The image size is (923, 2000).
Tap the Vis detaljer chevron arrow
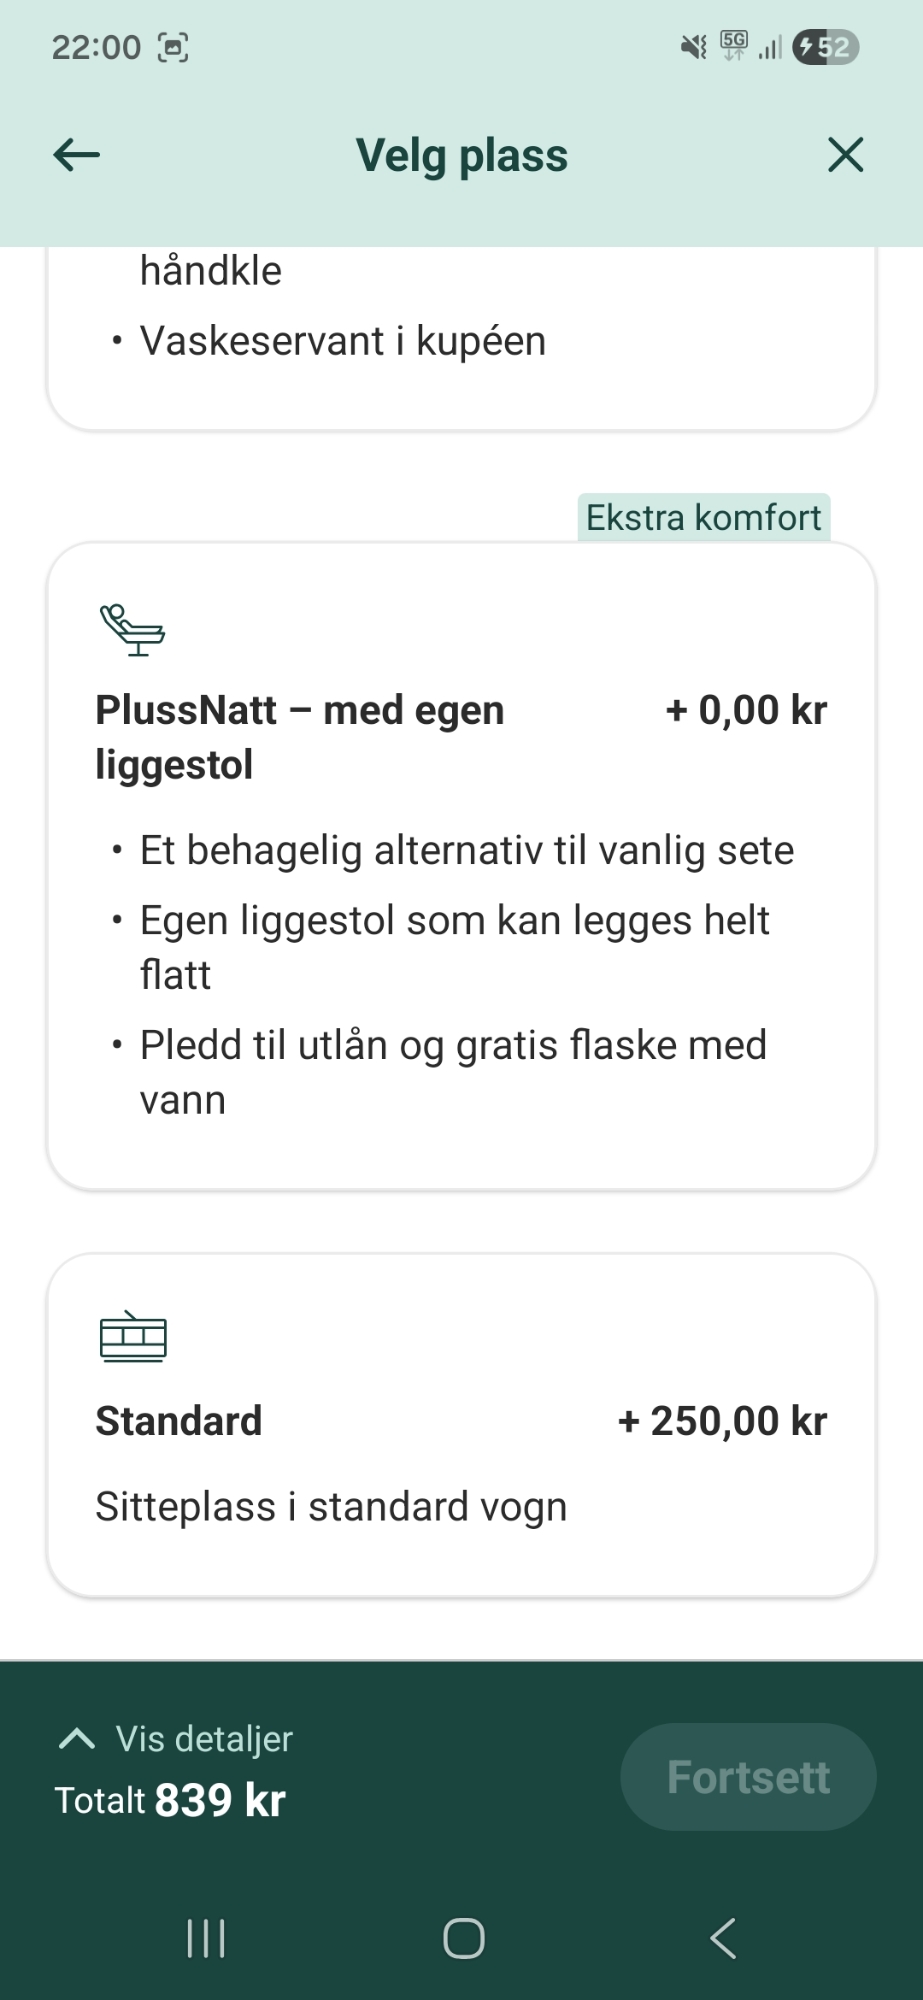(x=77, y=1739)
